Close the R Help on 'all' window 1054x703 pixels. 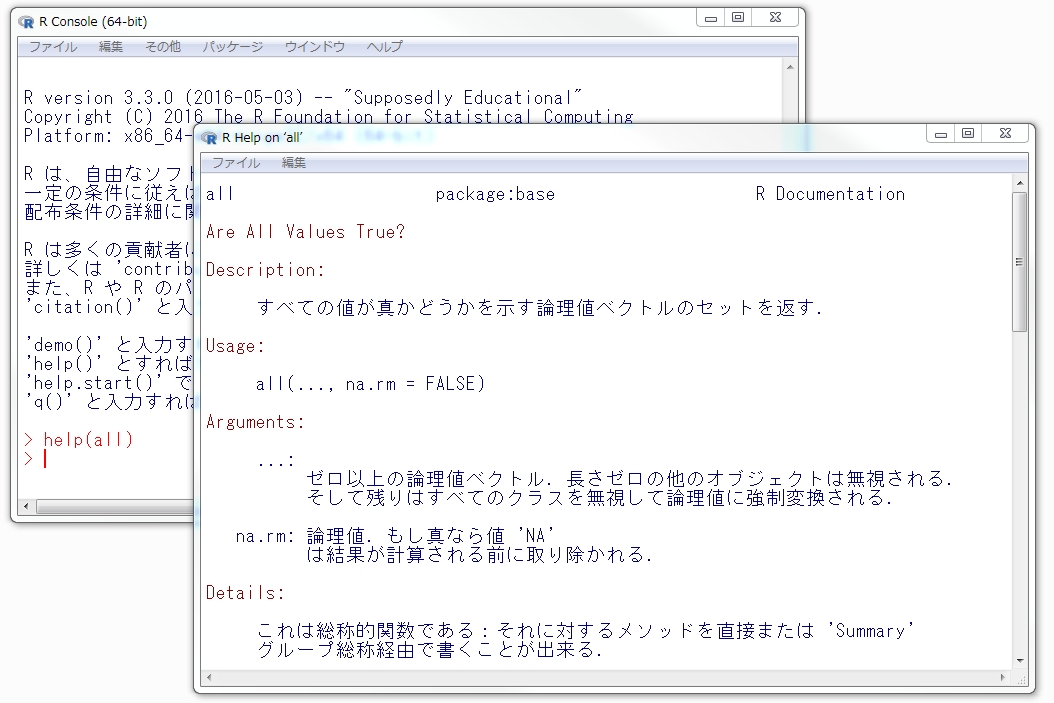click(1003, 133)
